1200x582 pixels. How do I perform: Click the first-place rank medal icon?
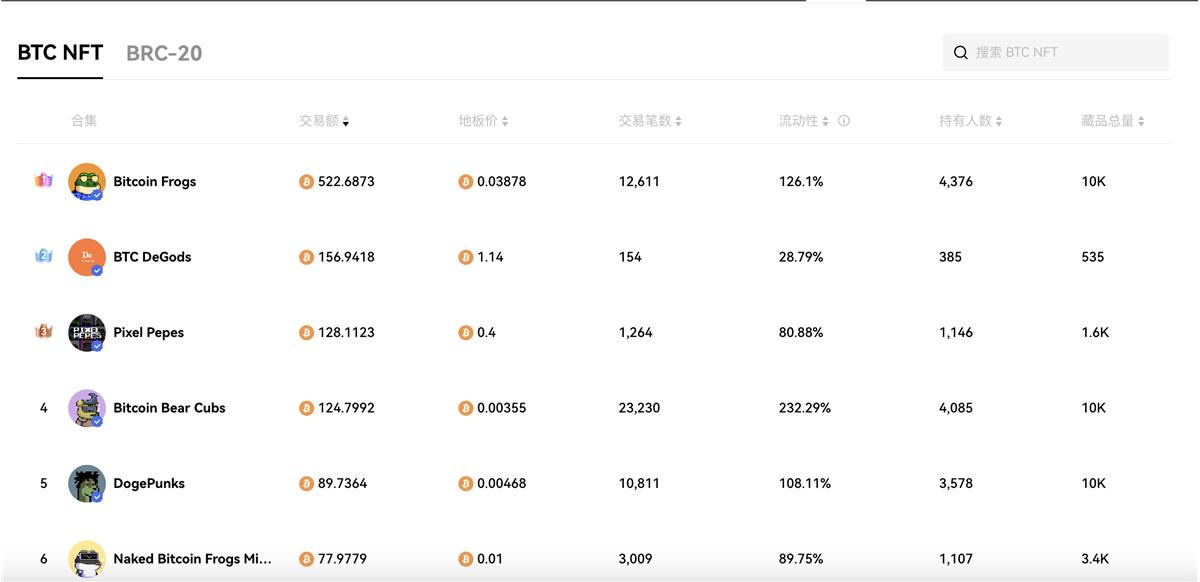click(43, 181)
